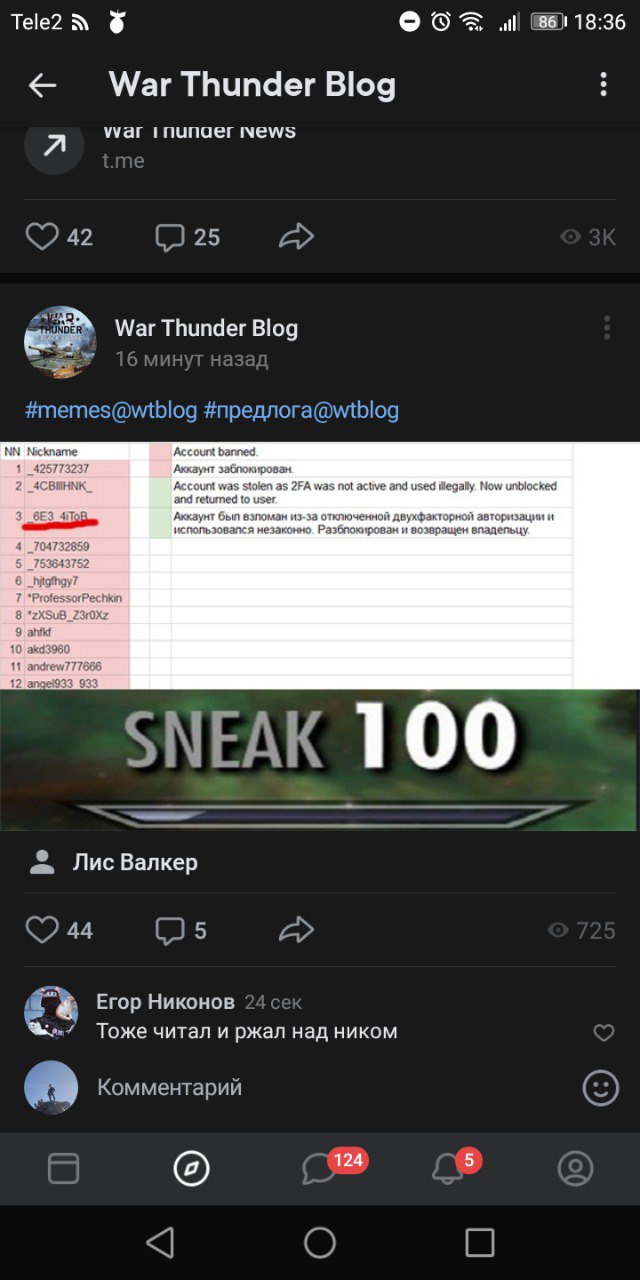Screen dimensions: 640x1280
Task: Like Егор Никонов's comment
Action: pyautogui.click(x=604, y=1033)
